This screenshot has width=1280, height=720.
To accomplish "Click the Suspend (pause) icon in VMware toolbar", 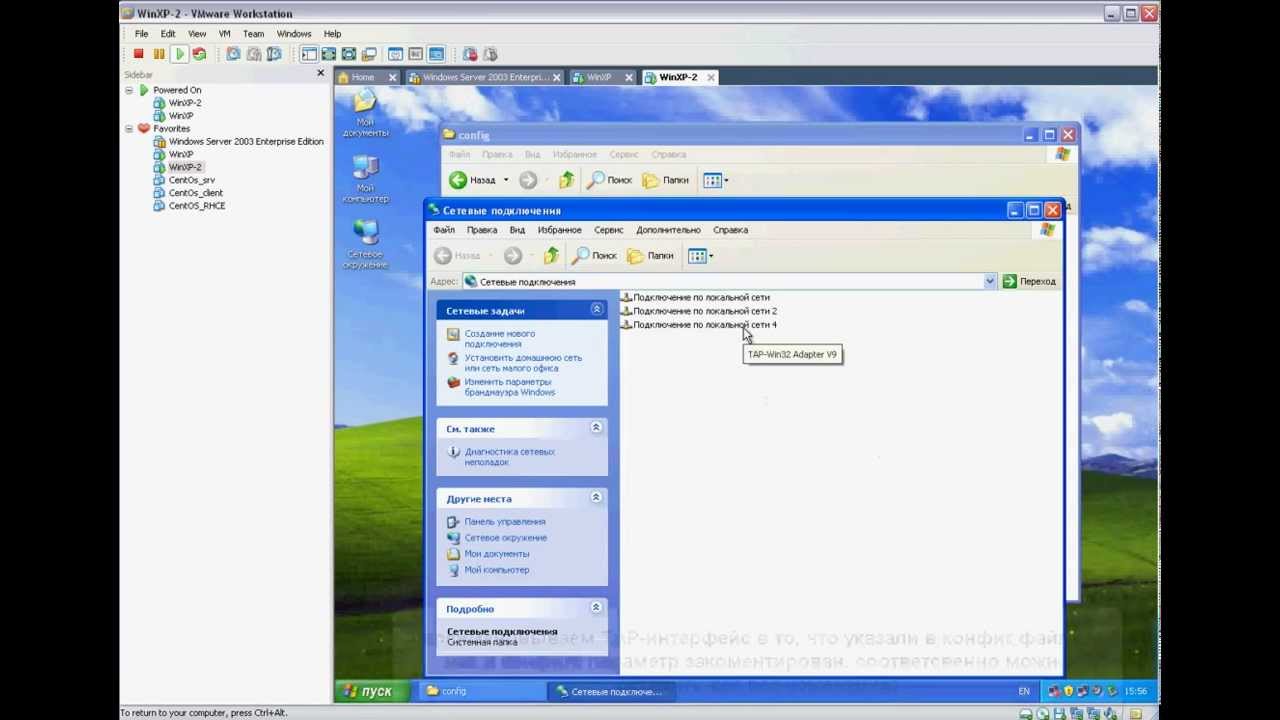I will [159, 54].
